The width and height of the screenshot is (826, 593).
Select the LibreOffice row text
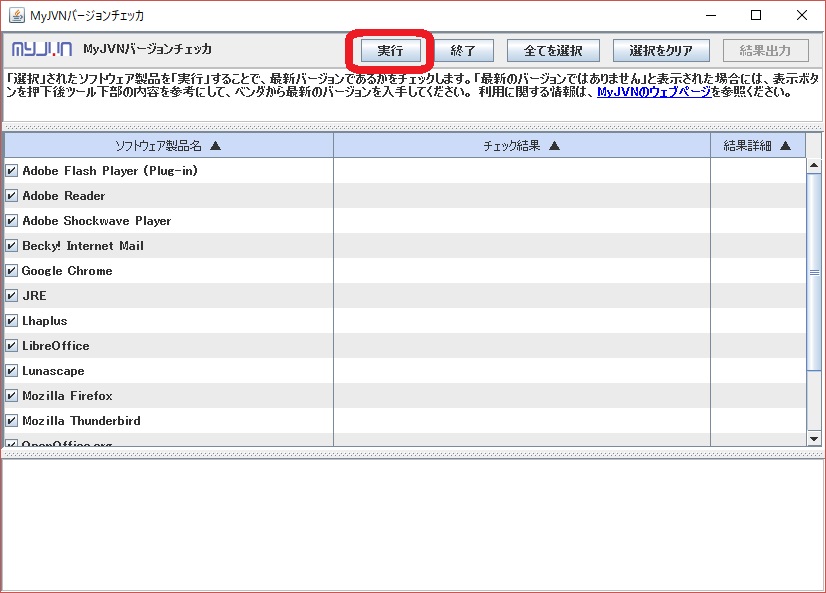pyautogui.click(x=56, y=346)
